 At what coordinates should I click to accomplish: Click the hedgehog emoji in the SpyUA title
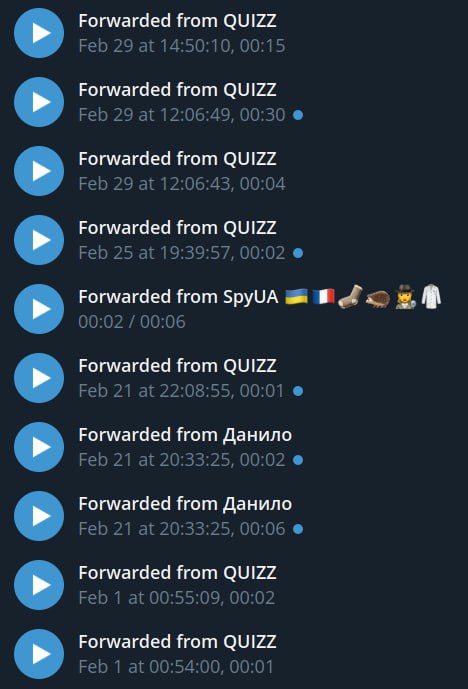(x=377, y=299)
